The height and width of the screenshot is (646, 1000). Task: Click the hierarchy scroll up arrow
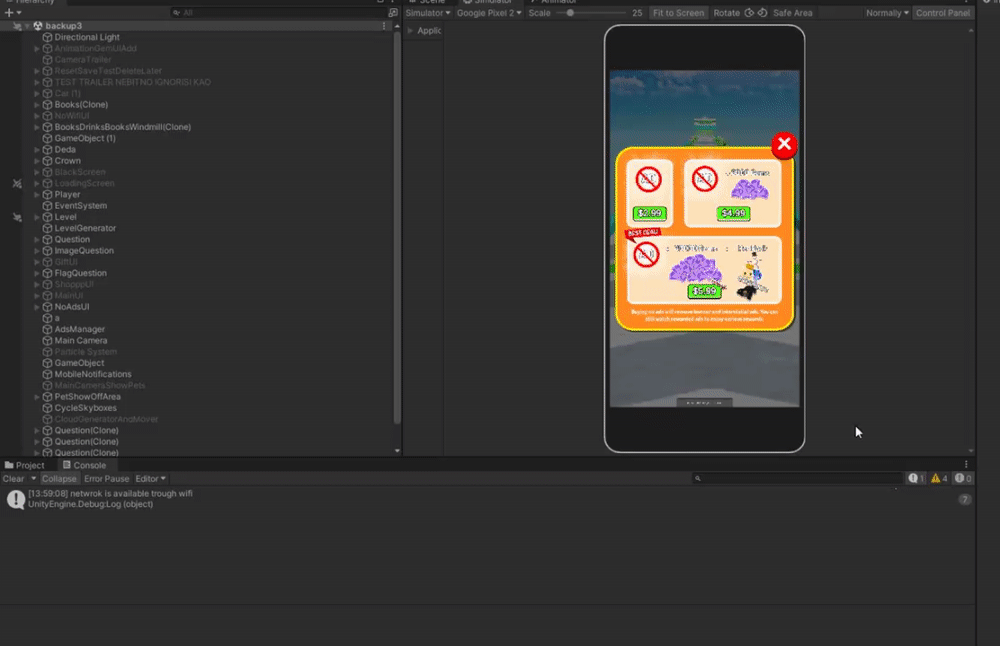397,26
